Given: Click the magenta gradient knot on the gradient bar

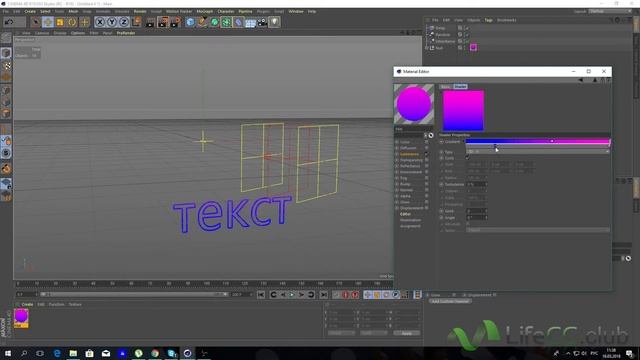Looking at the screenshot, I should (552, 141).
